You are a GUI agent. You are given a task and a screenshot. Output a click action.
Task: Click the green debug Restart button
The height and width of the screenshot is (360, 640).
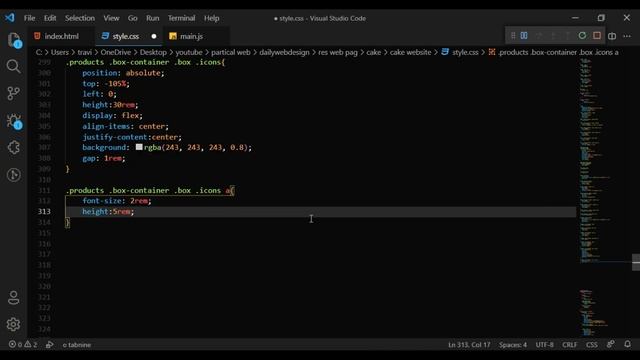(x=582, y=36)
